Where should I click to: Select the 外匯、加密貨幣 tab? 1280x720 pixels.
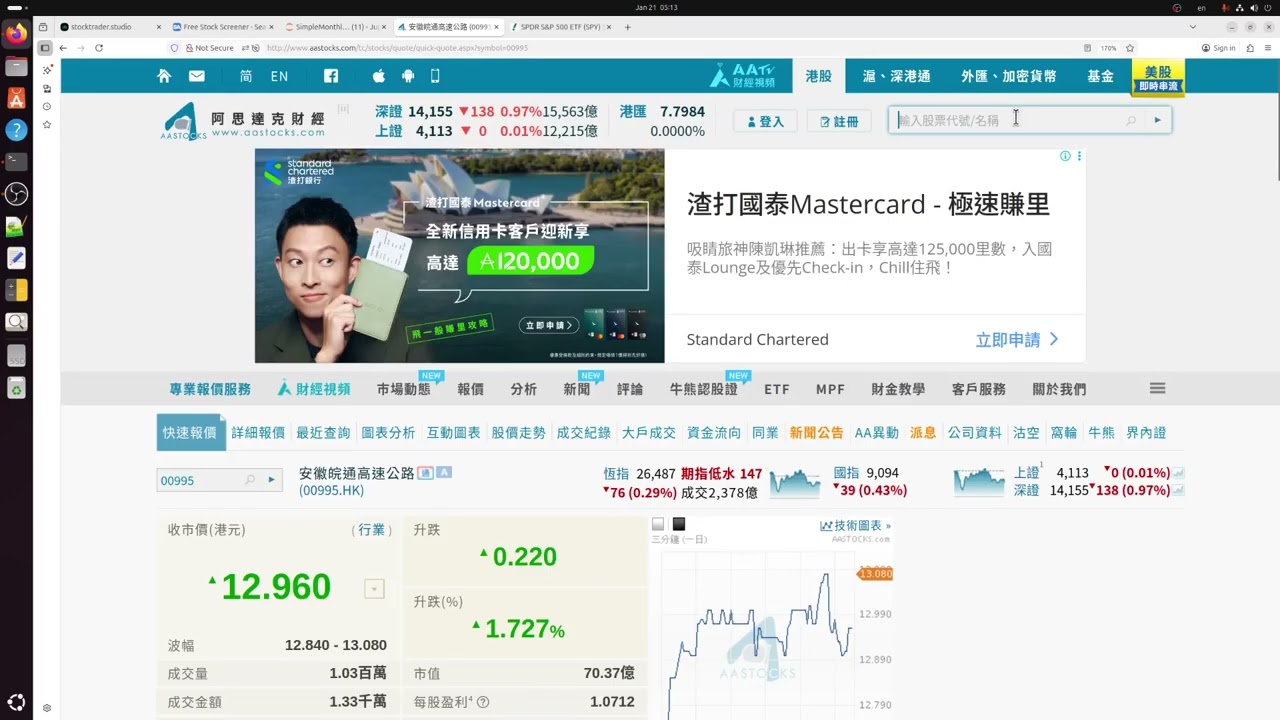[x=1008, y=76]
